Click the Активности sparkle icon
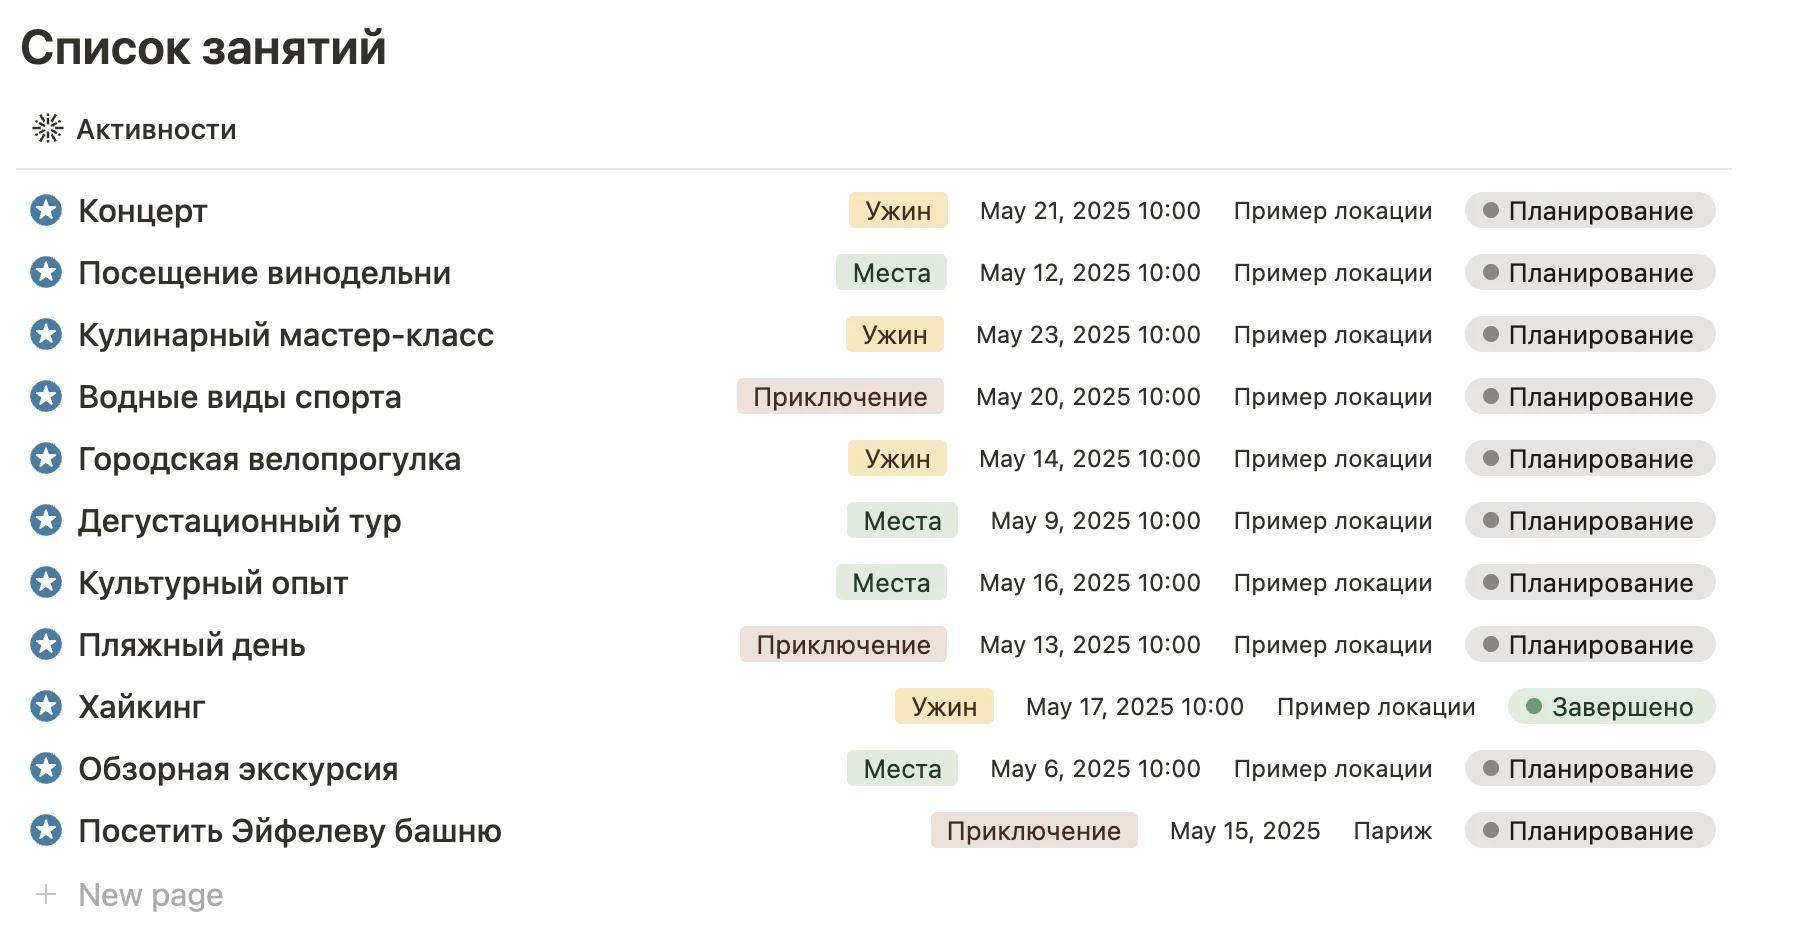 [x=48, y=129]
